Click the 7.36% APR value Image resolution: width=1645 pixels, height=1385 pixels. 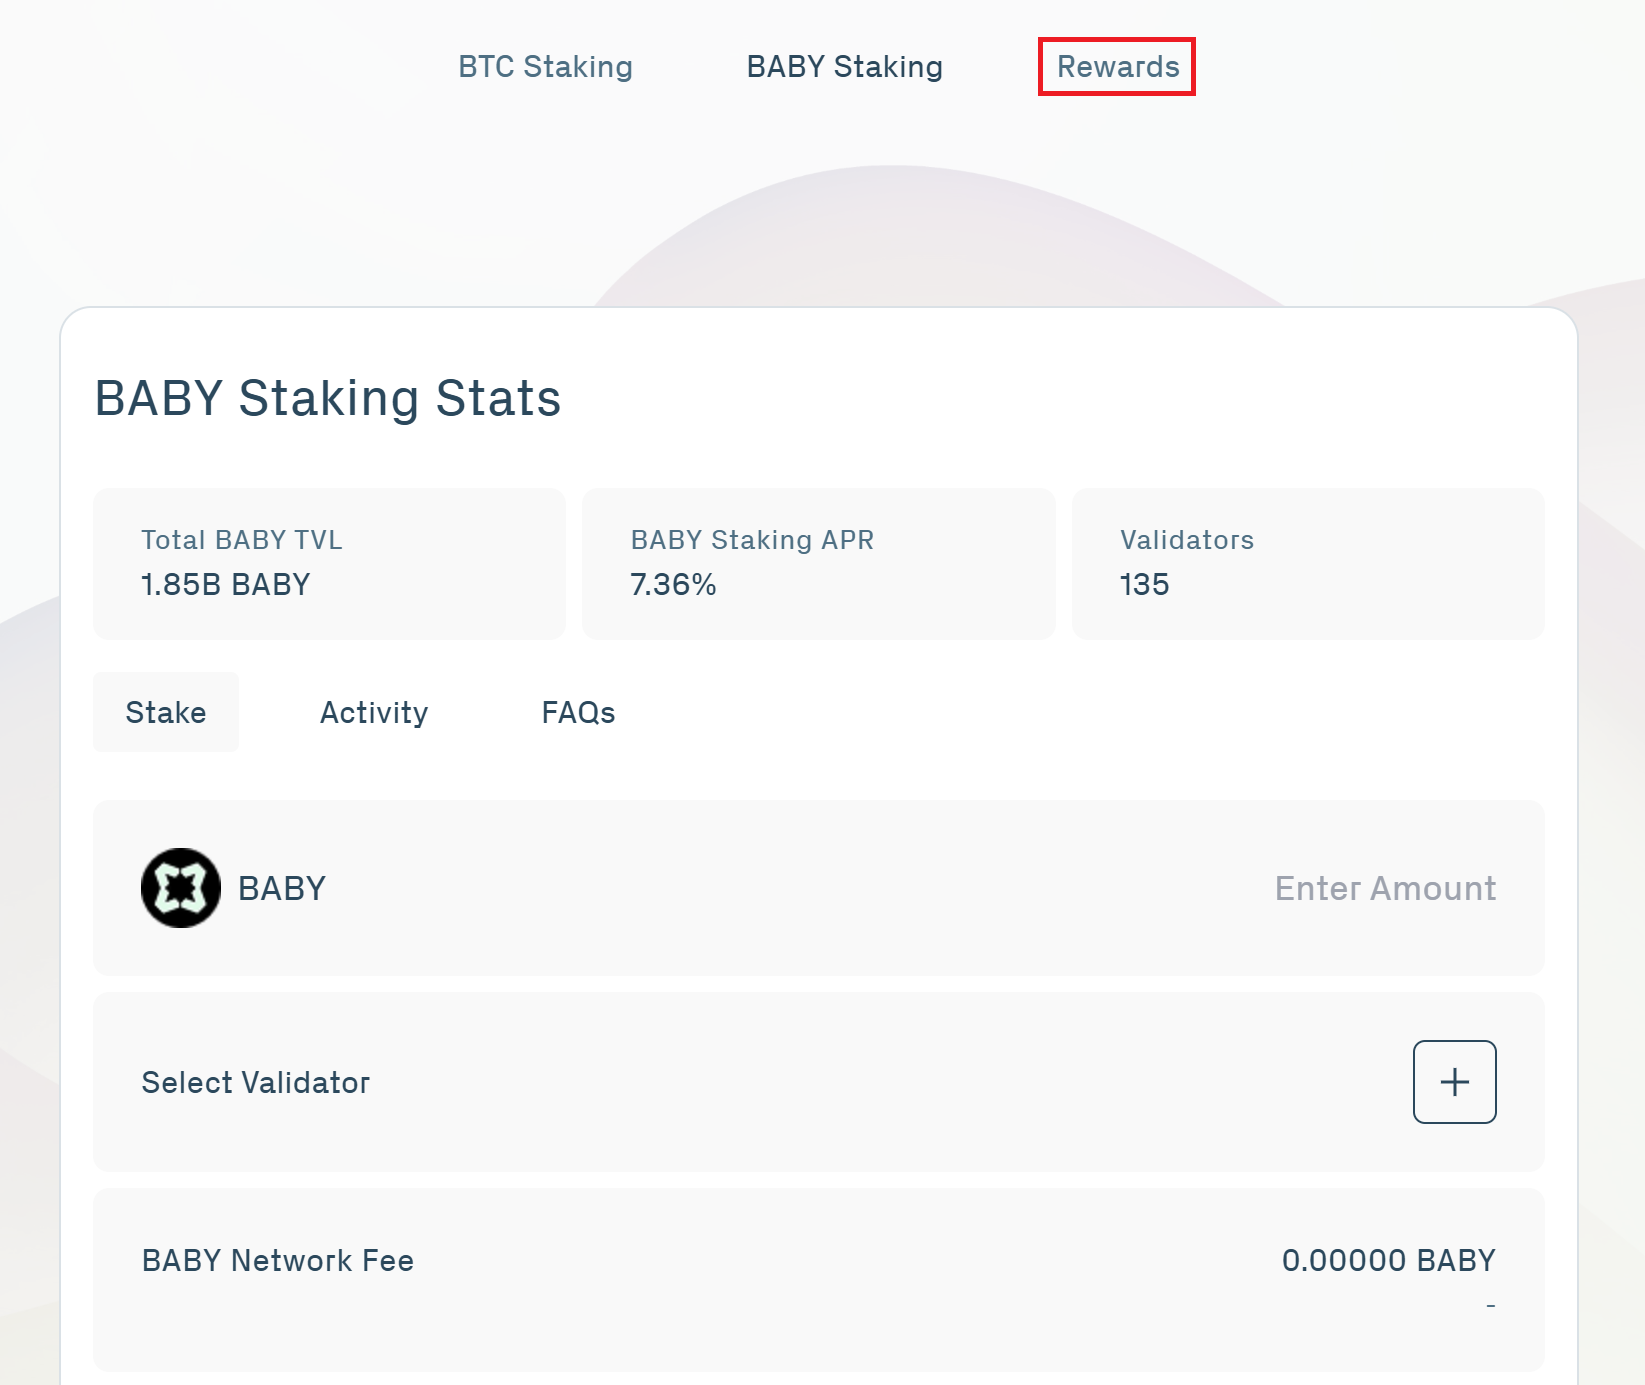[x=673, y=585]
